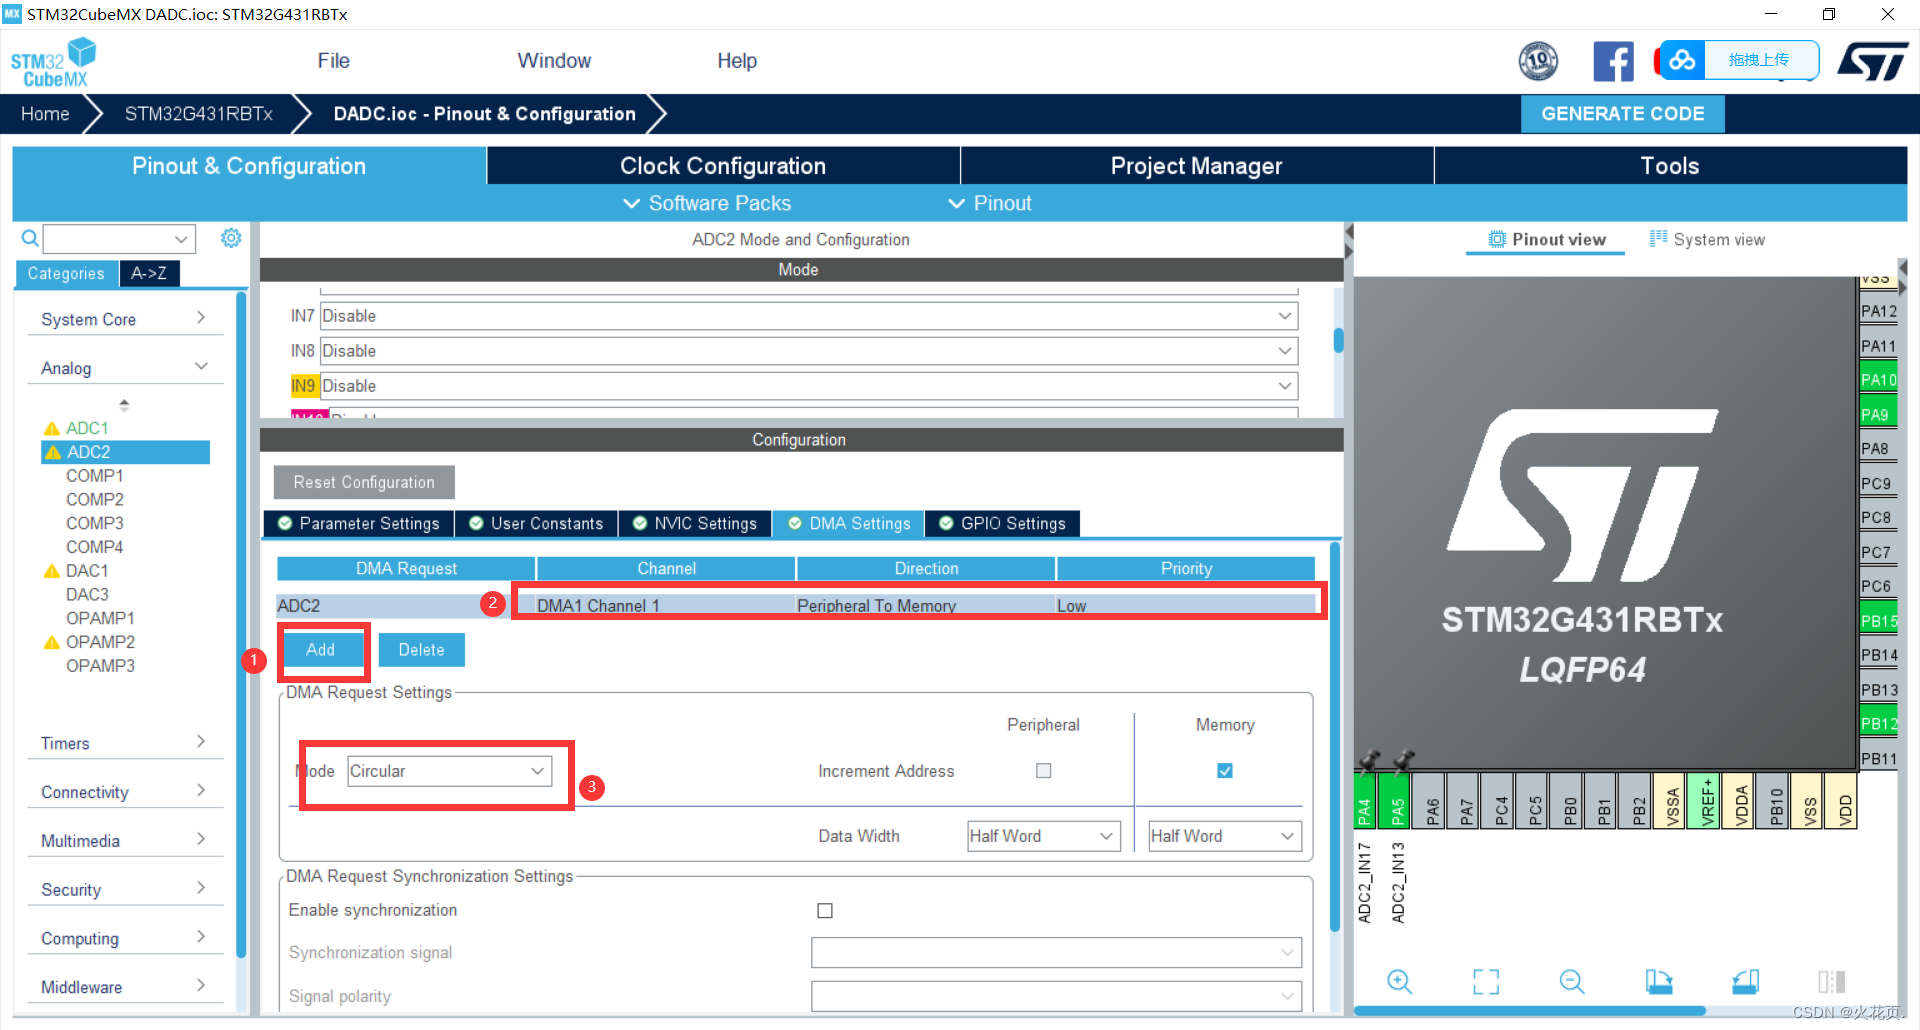
Task: Click the Delete DMA request button
Action: point(421,650)
